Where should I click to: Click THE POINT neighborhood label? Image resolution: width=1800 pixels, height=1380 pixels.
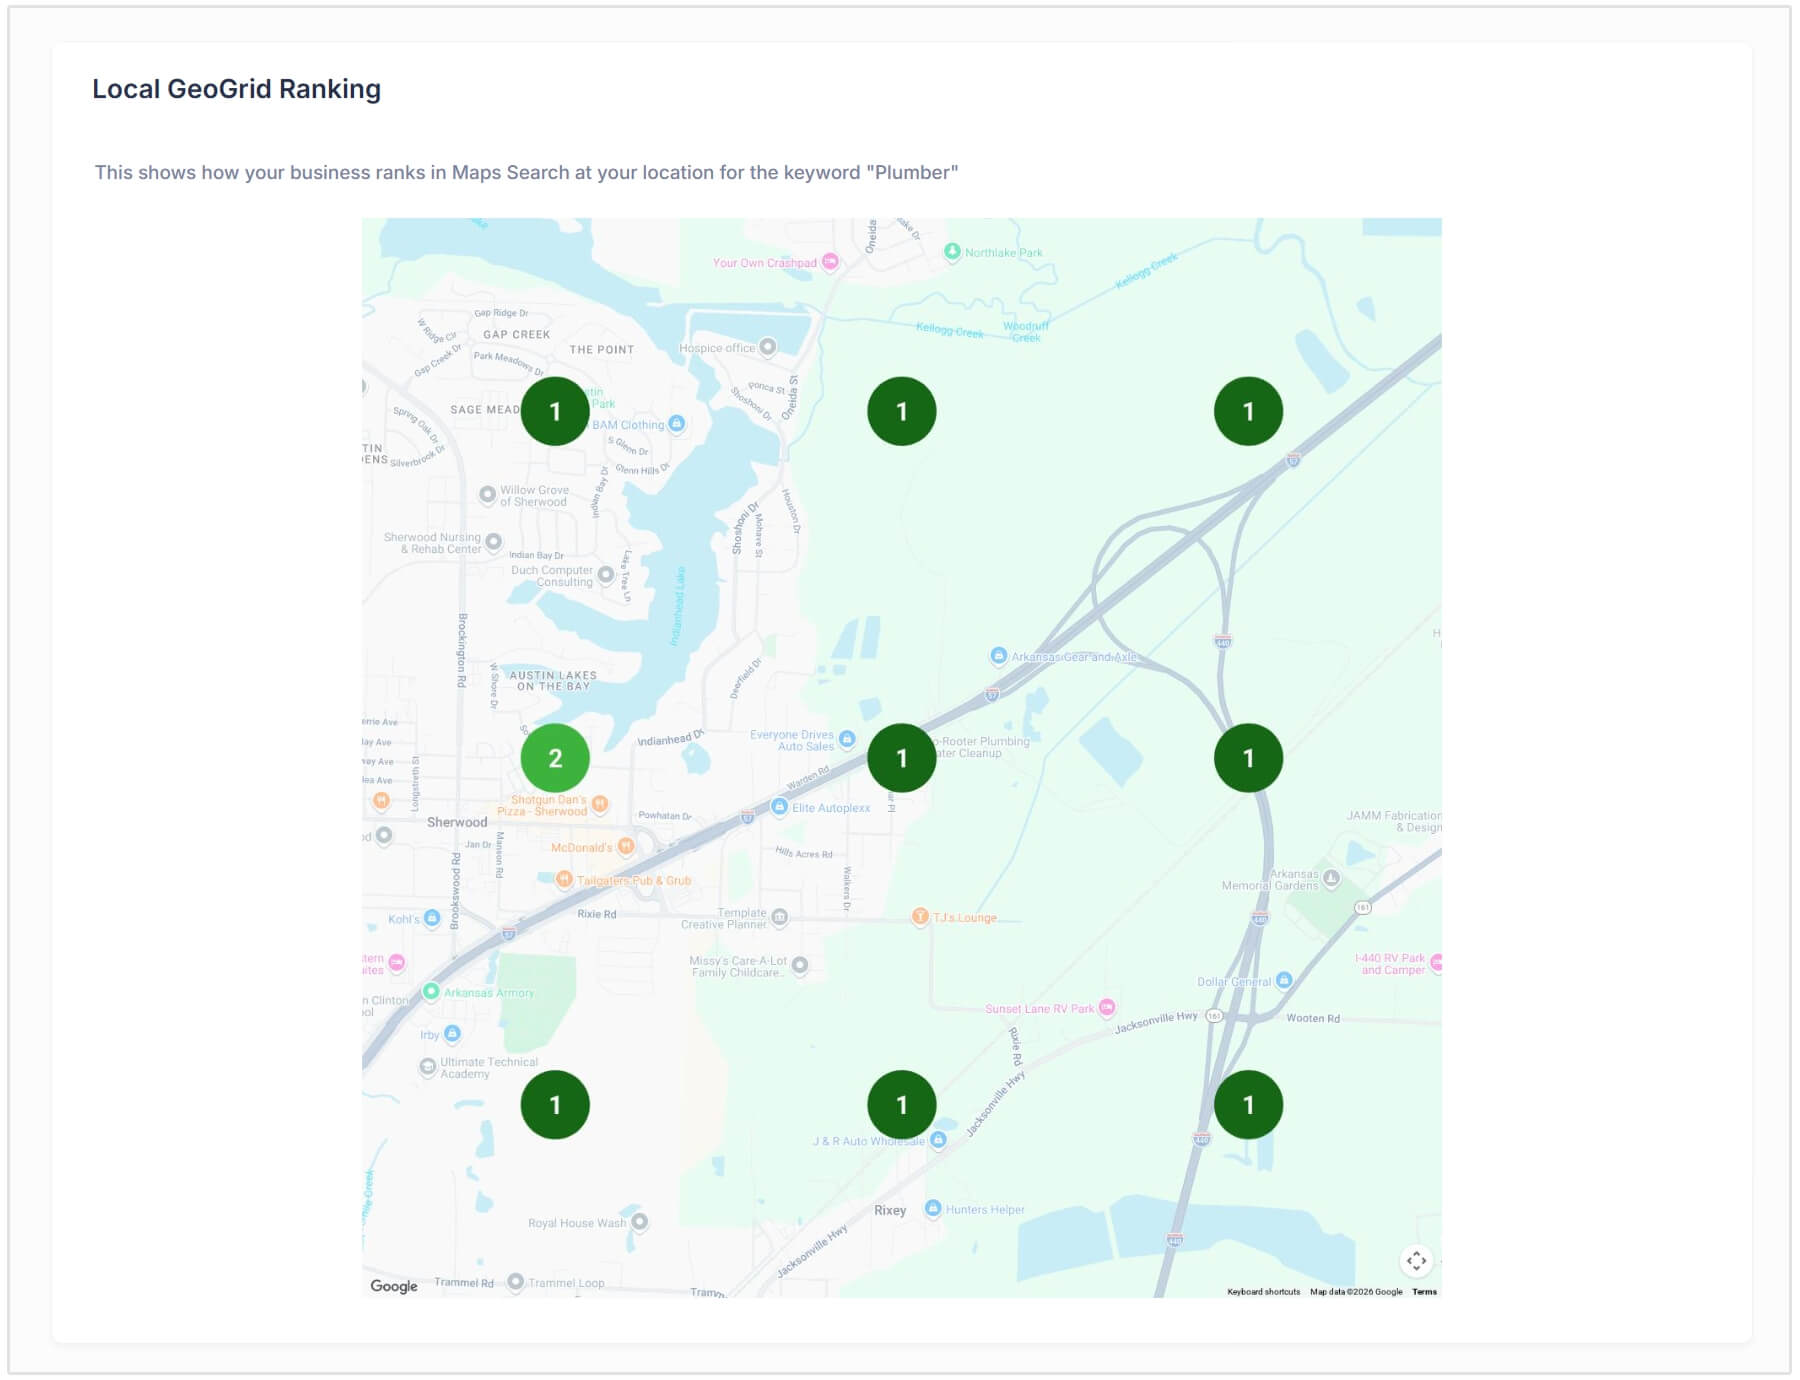point(602,349)
